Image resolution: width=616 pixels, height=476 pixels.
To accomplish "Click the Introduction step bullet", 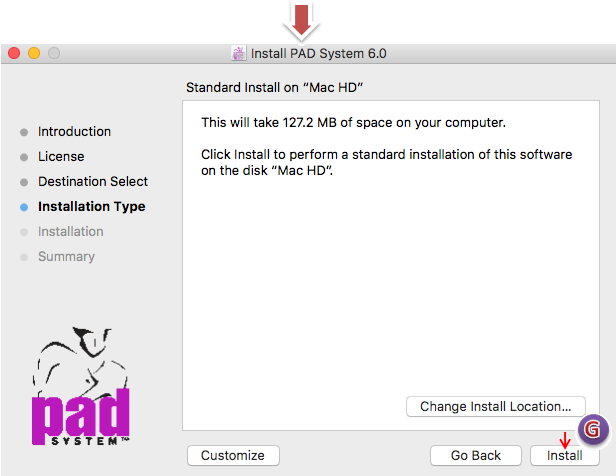I will coord(24,132).
